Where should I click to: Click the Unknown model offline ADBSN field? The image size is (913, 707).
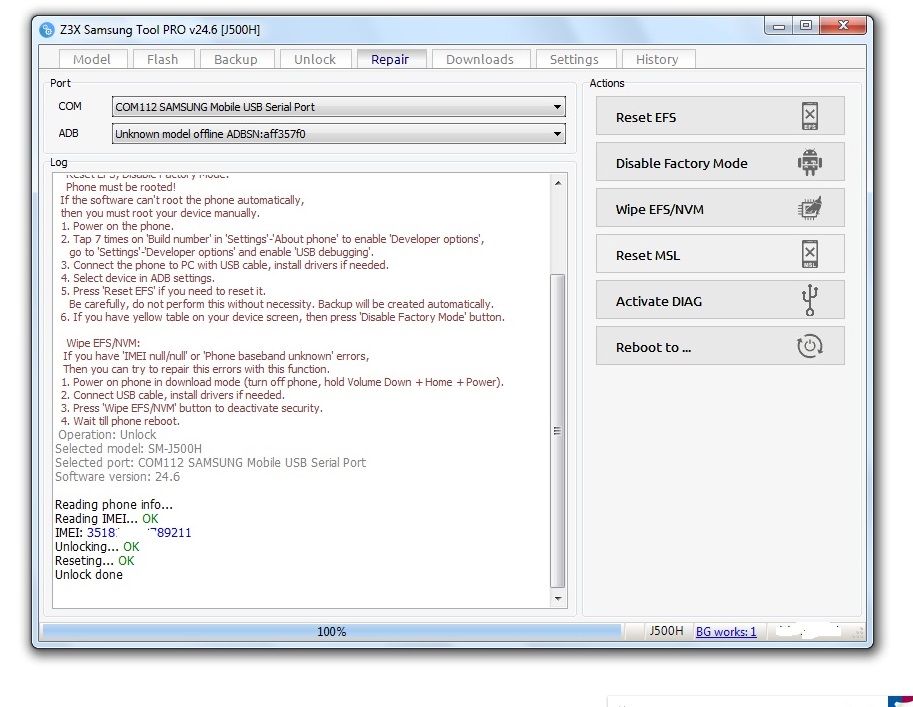[x=338, y=134]
